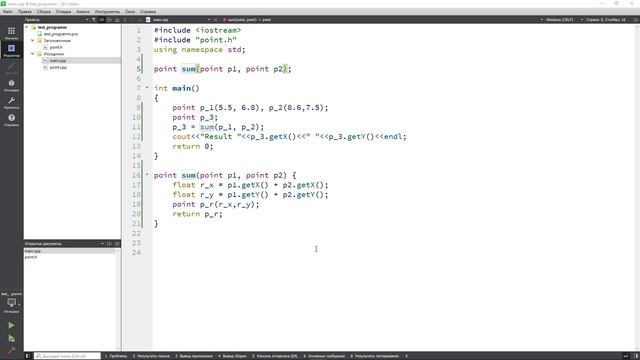
Task: Click the Open Documents panel vertical scrollbar
Action: (x=118, y=299)
